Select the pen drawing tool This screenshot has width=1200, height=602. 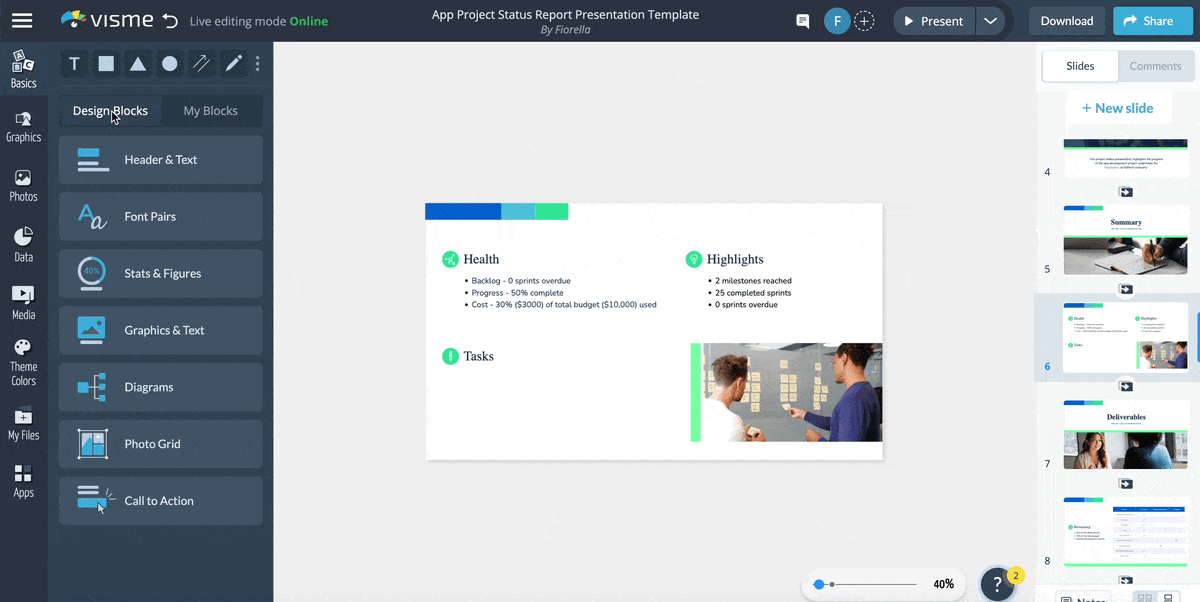[233, 63]
